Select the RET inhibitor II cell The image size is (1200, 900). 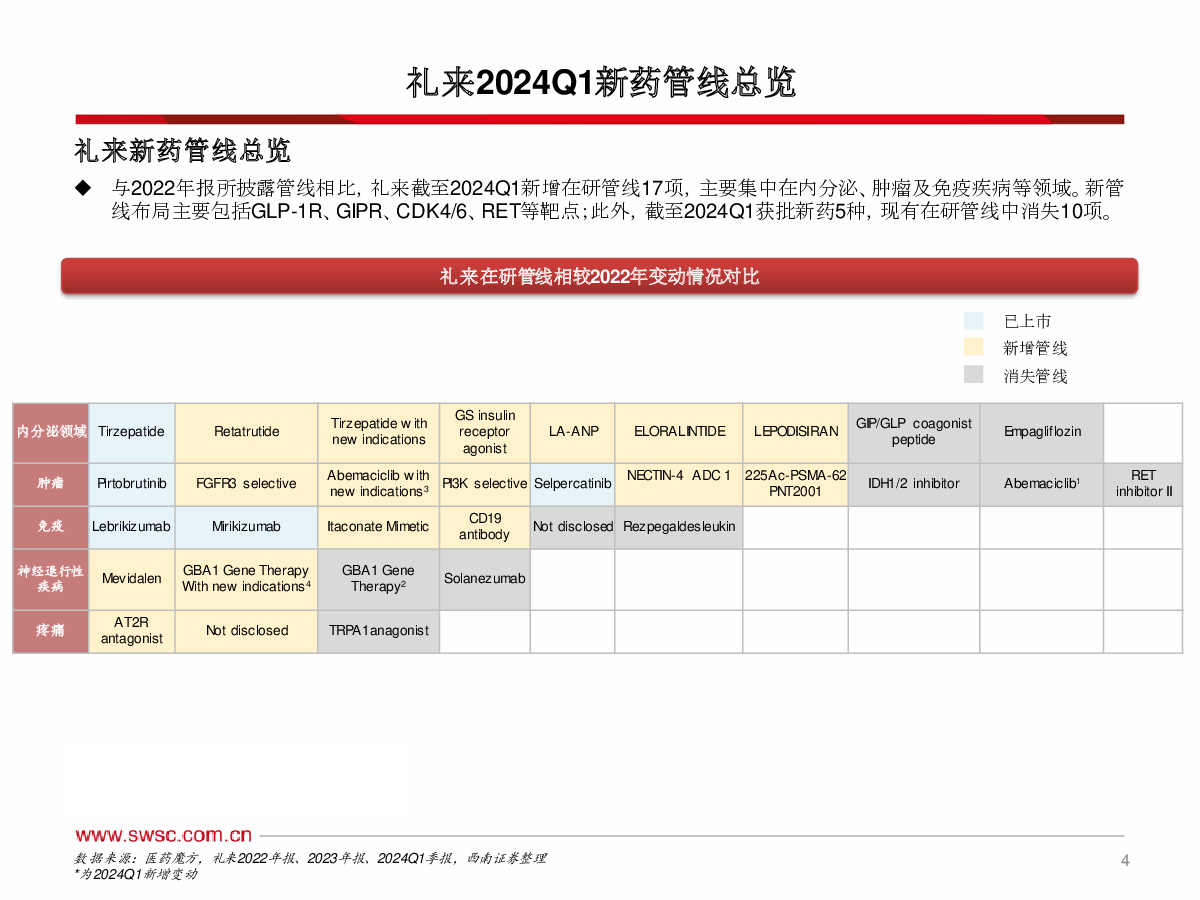pos(1143,484)
